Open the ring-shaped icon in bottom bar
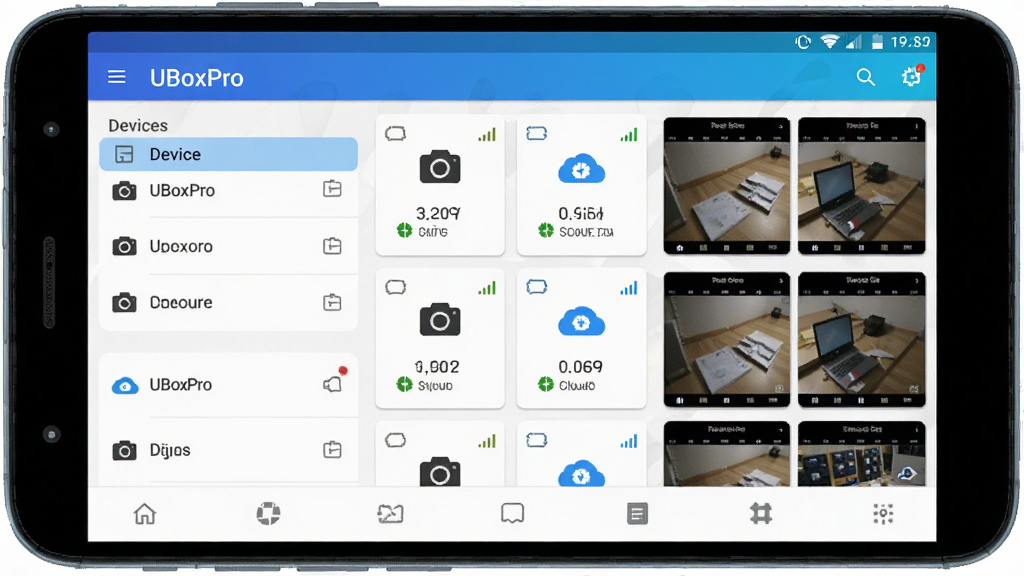This screenshot has height=576, width=1024. 268,513
